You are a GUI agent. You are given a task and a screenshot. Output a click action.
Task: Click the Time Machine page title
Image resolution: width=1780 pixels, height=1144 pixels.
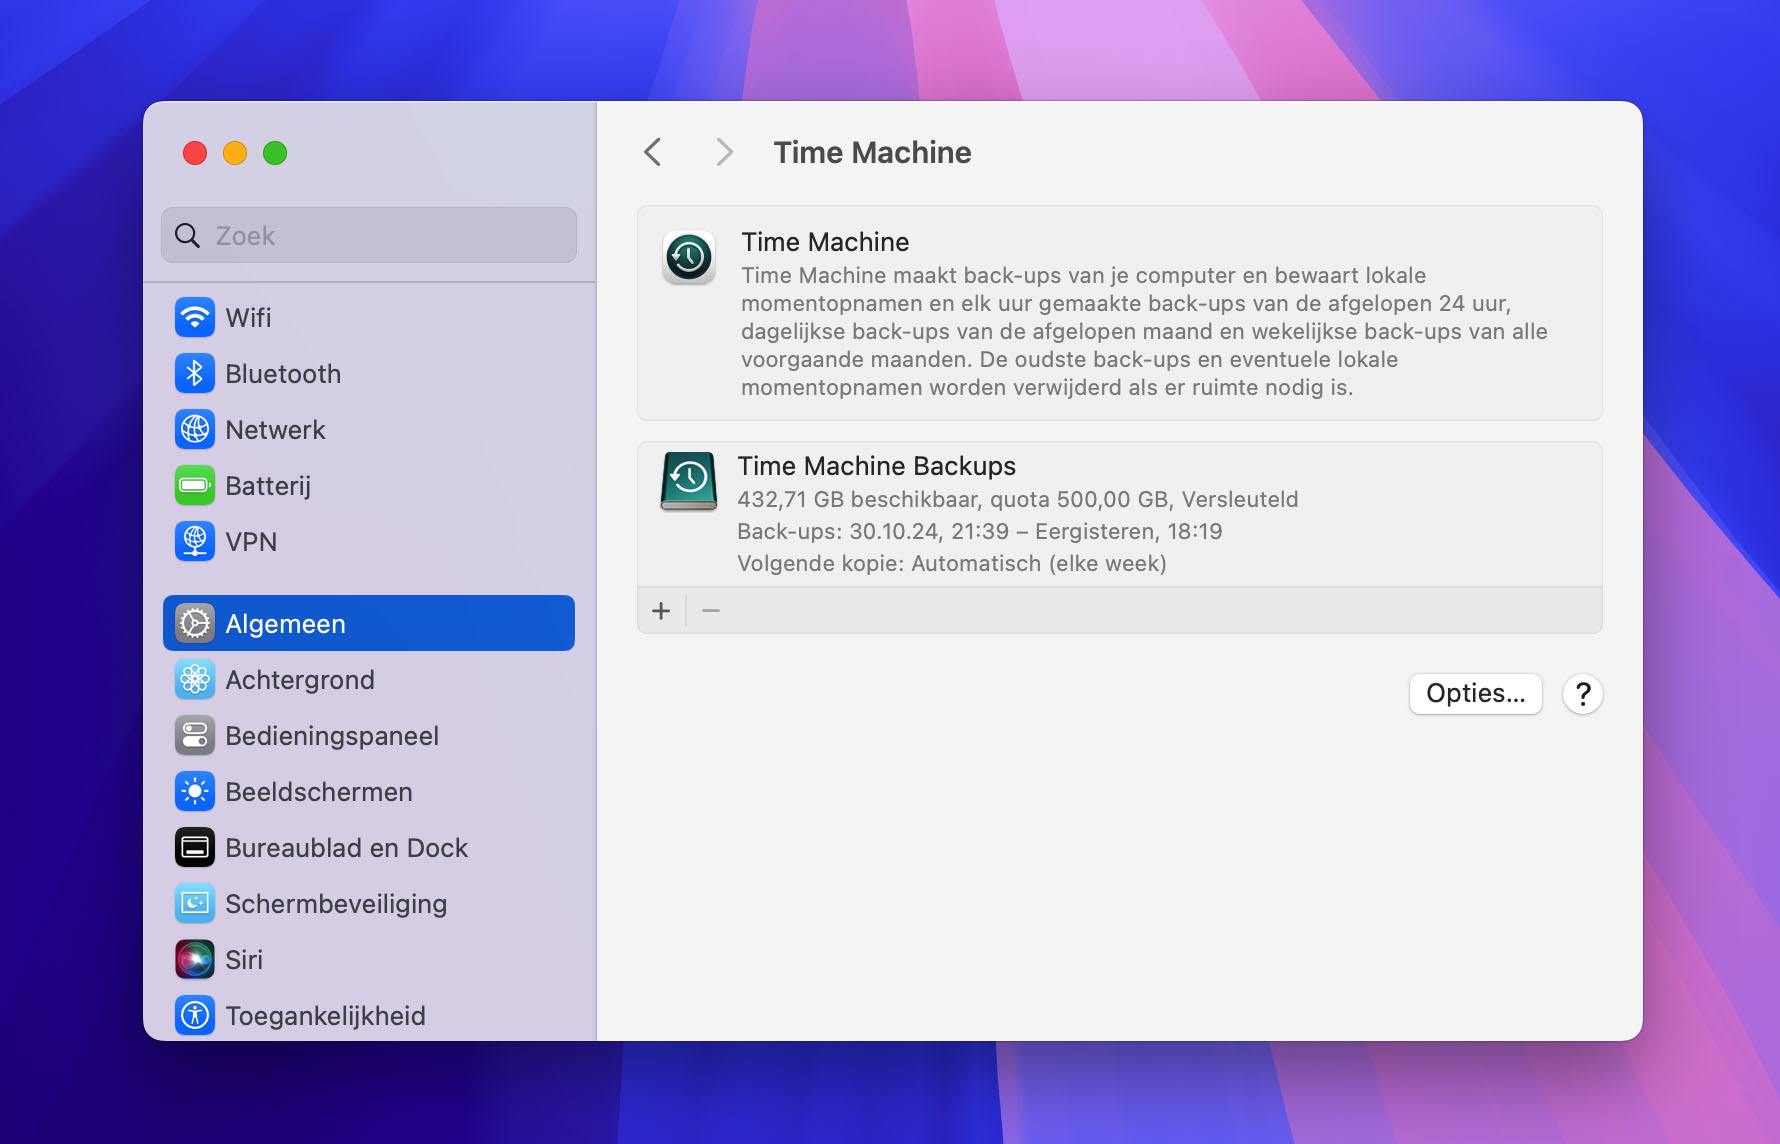872,152
